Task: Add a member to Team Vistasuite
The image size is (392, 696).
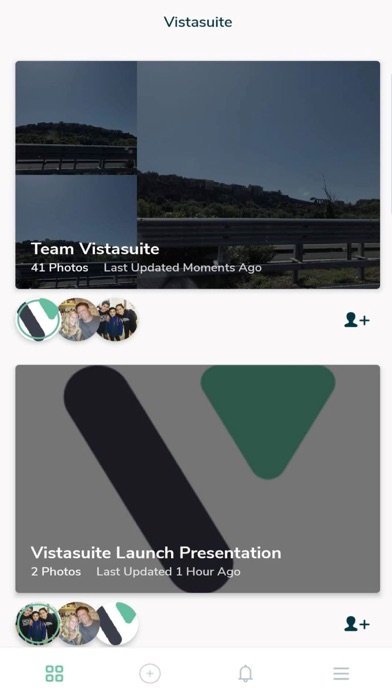Action: (x=356, y=320)
